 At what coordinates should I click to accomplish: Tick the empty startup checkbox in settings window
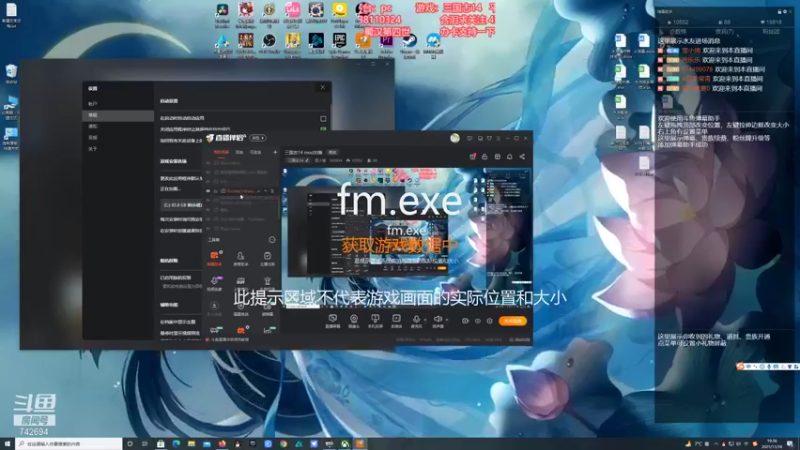[x=323, y=118]
